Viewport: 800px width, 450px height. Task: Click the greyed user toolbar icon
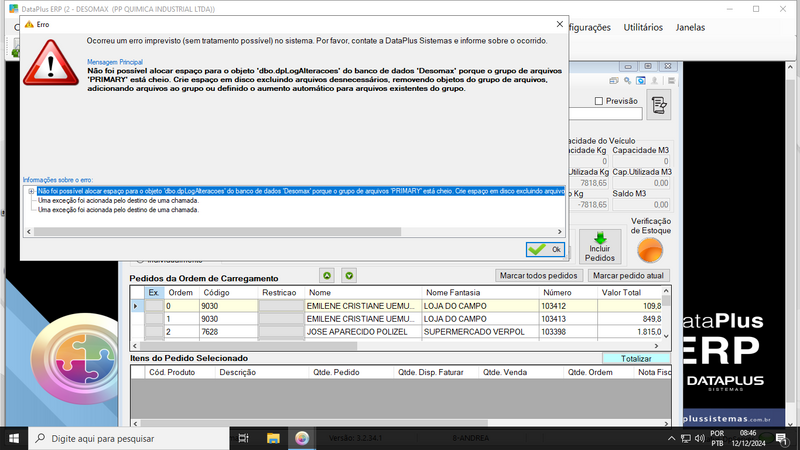tap(655, 81)
